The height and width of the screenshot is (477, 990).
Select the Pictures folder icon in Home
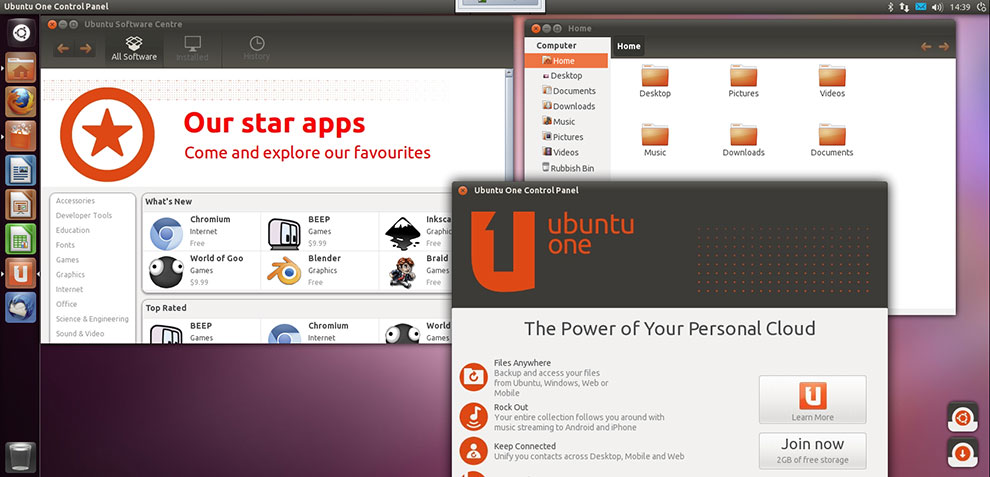(x=743, y=81)
